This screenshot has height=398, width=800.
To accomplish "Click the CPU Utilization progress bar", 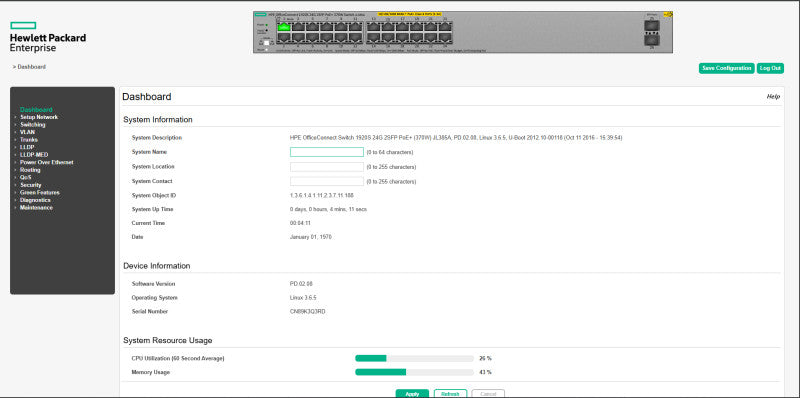I will tap(414, 358).
